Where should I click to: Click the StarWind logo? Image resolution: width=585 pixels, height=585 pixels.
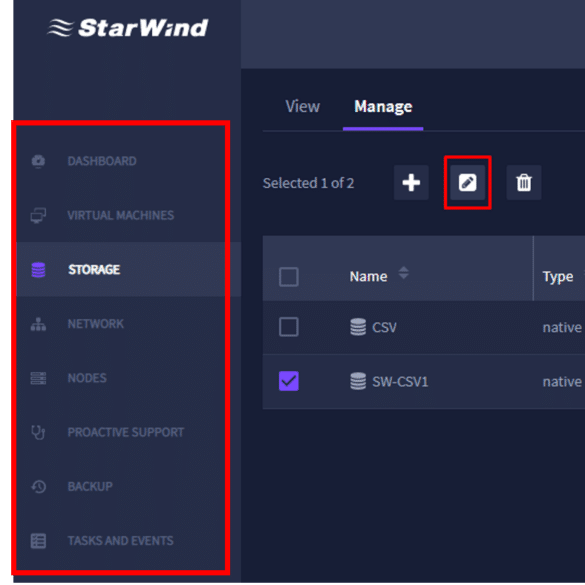tap(128, 28)
